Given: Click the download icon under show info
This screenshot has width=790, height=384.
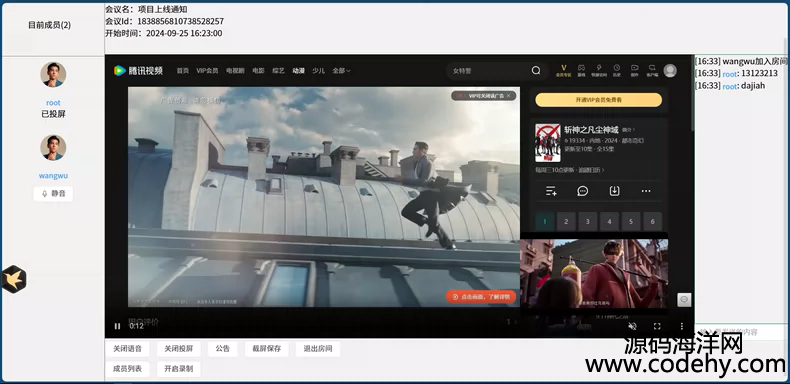Looking at the screenshot, I should pos(614,191).
